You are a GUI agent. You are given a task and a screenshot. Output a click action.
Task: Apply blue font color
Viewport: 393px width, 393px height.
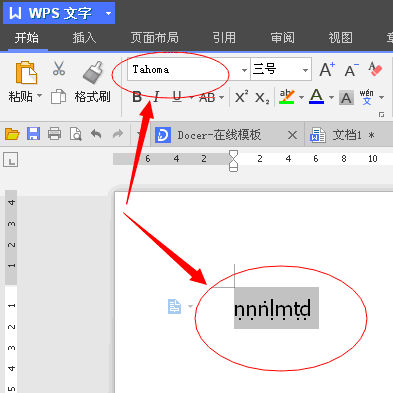pos(317,97)
